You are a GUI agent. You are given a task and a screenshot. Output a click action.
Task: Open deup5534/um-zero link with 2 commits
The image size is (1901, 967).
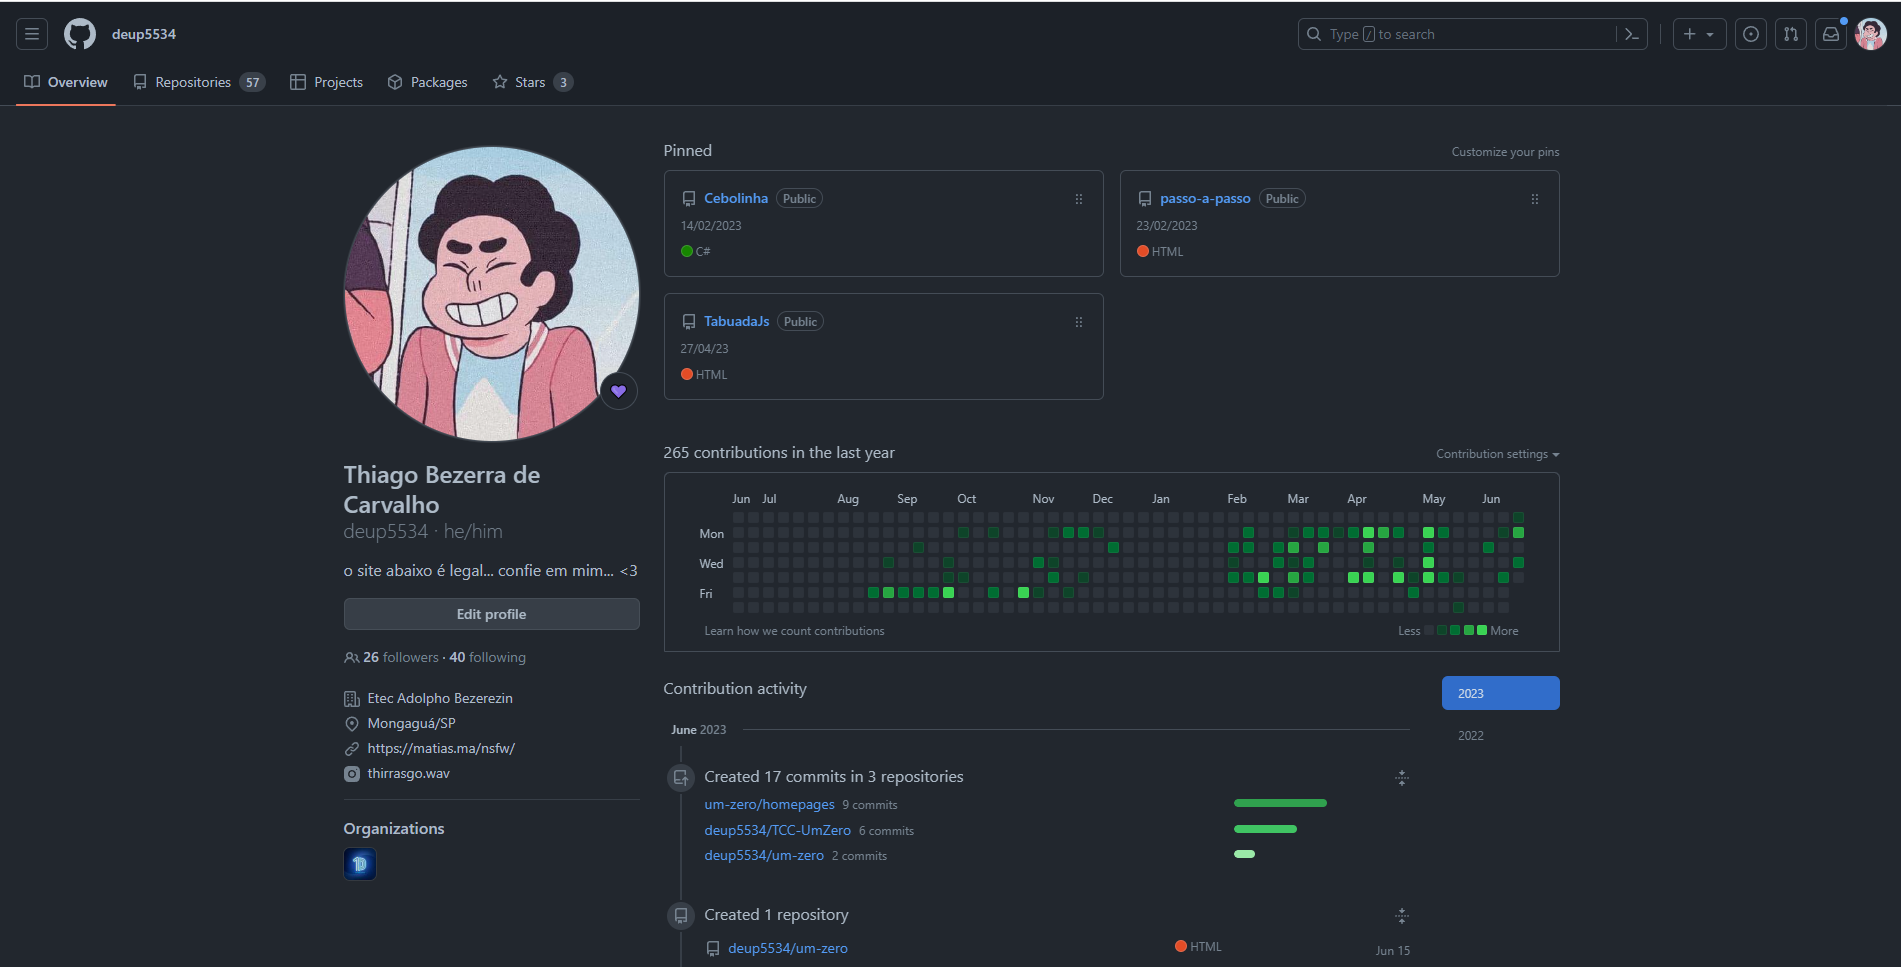pyautogui.click(x=764, y=855)
